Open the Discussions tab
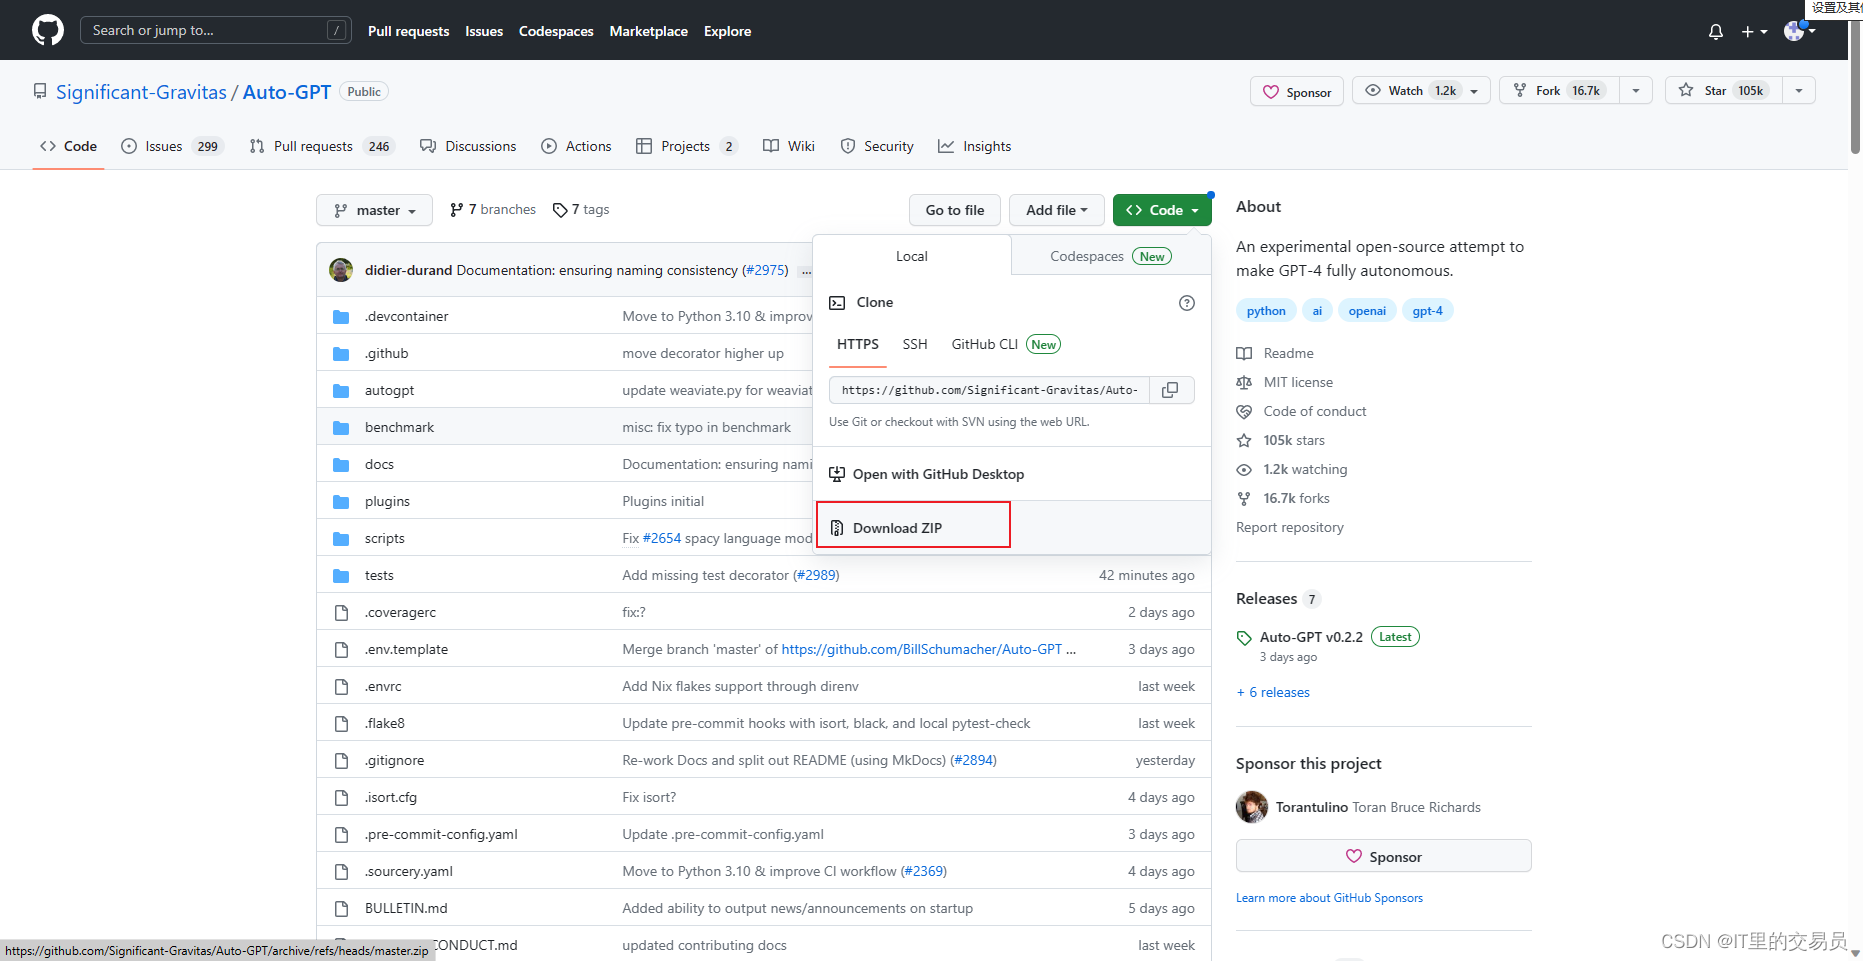Viewport: 1863px width, 961px height. 468,146
